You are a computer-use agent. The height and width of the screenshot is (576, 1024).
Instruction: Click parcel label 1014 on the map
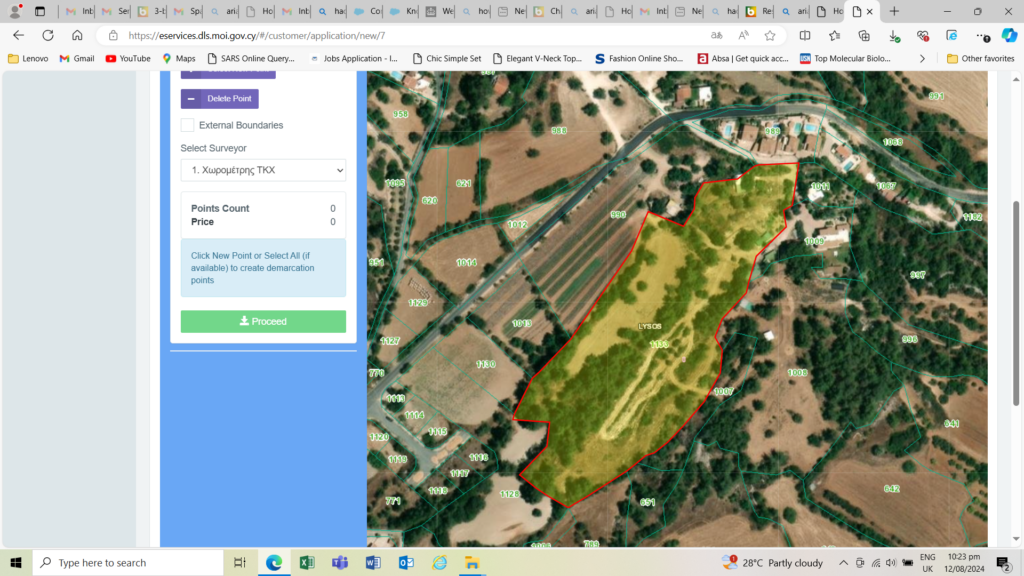[466, 263]
